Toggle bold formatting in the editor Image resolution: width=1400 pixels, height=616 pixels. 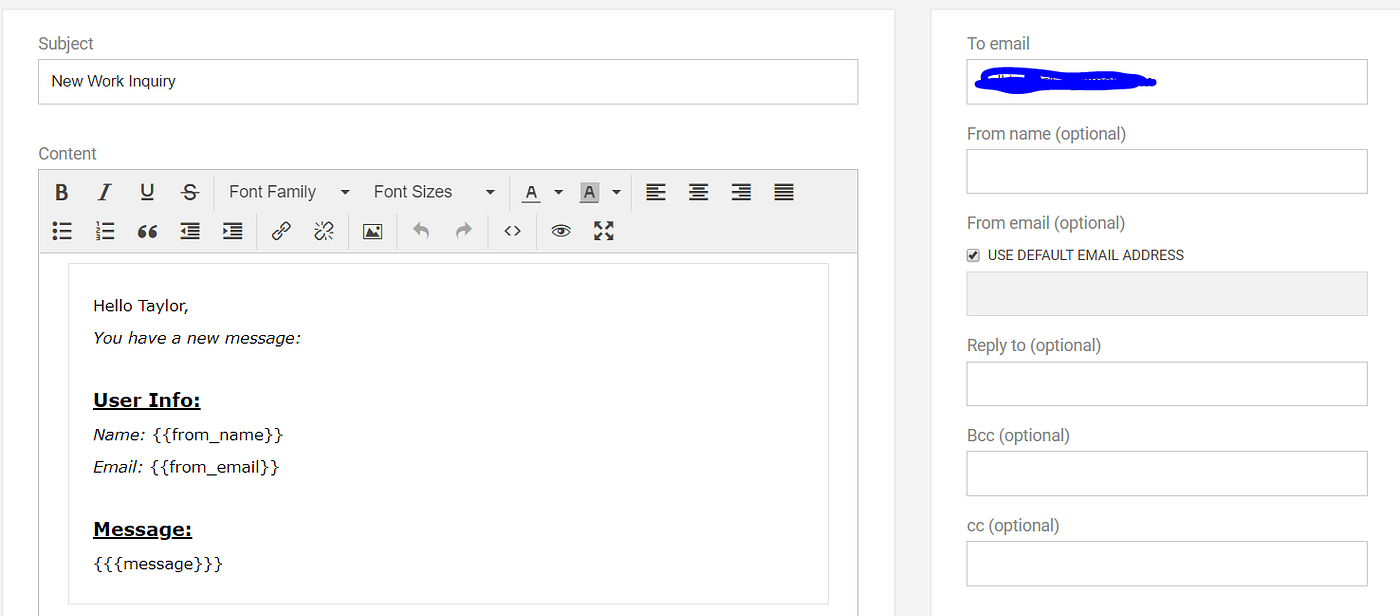click(61, 191)
